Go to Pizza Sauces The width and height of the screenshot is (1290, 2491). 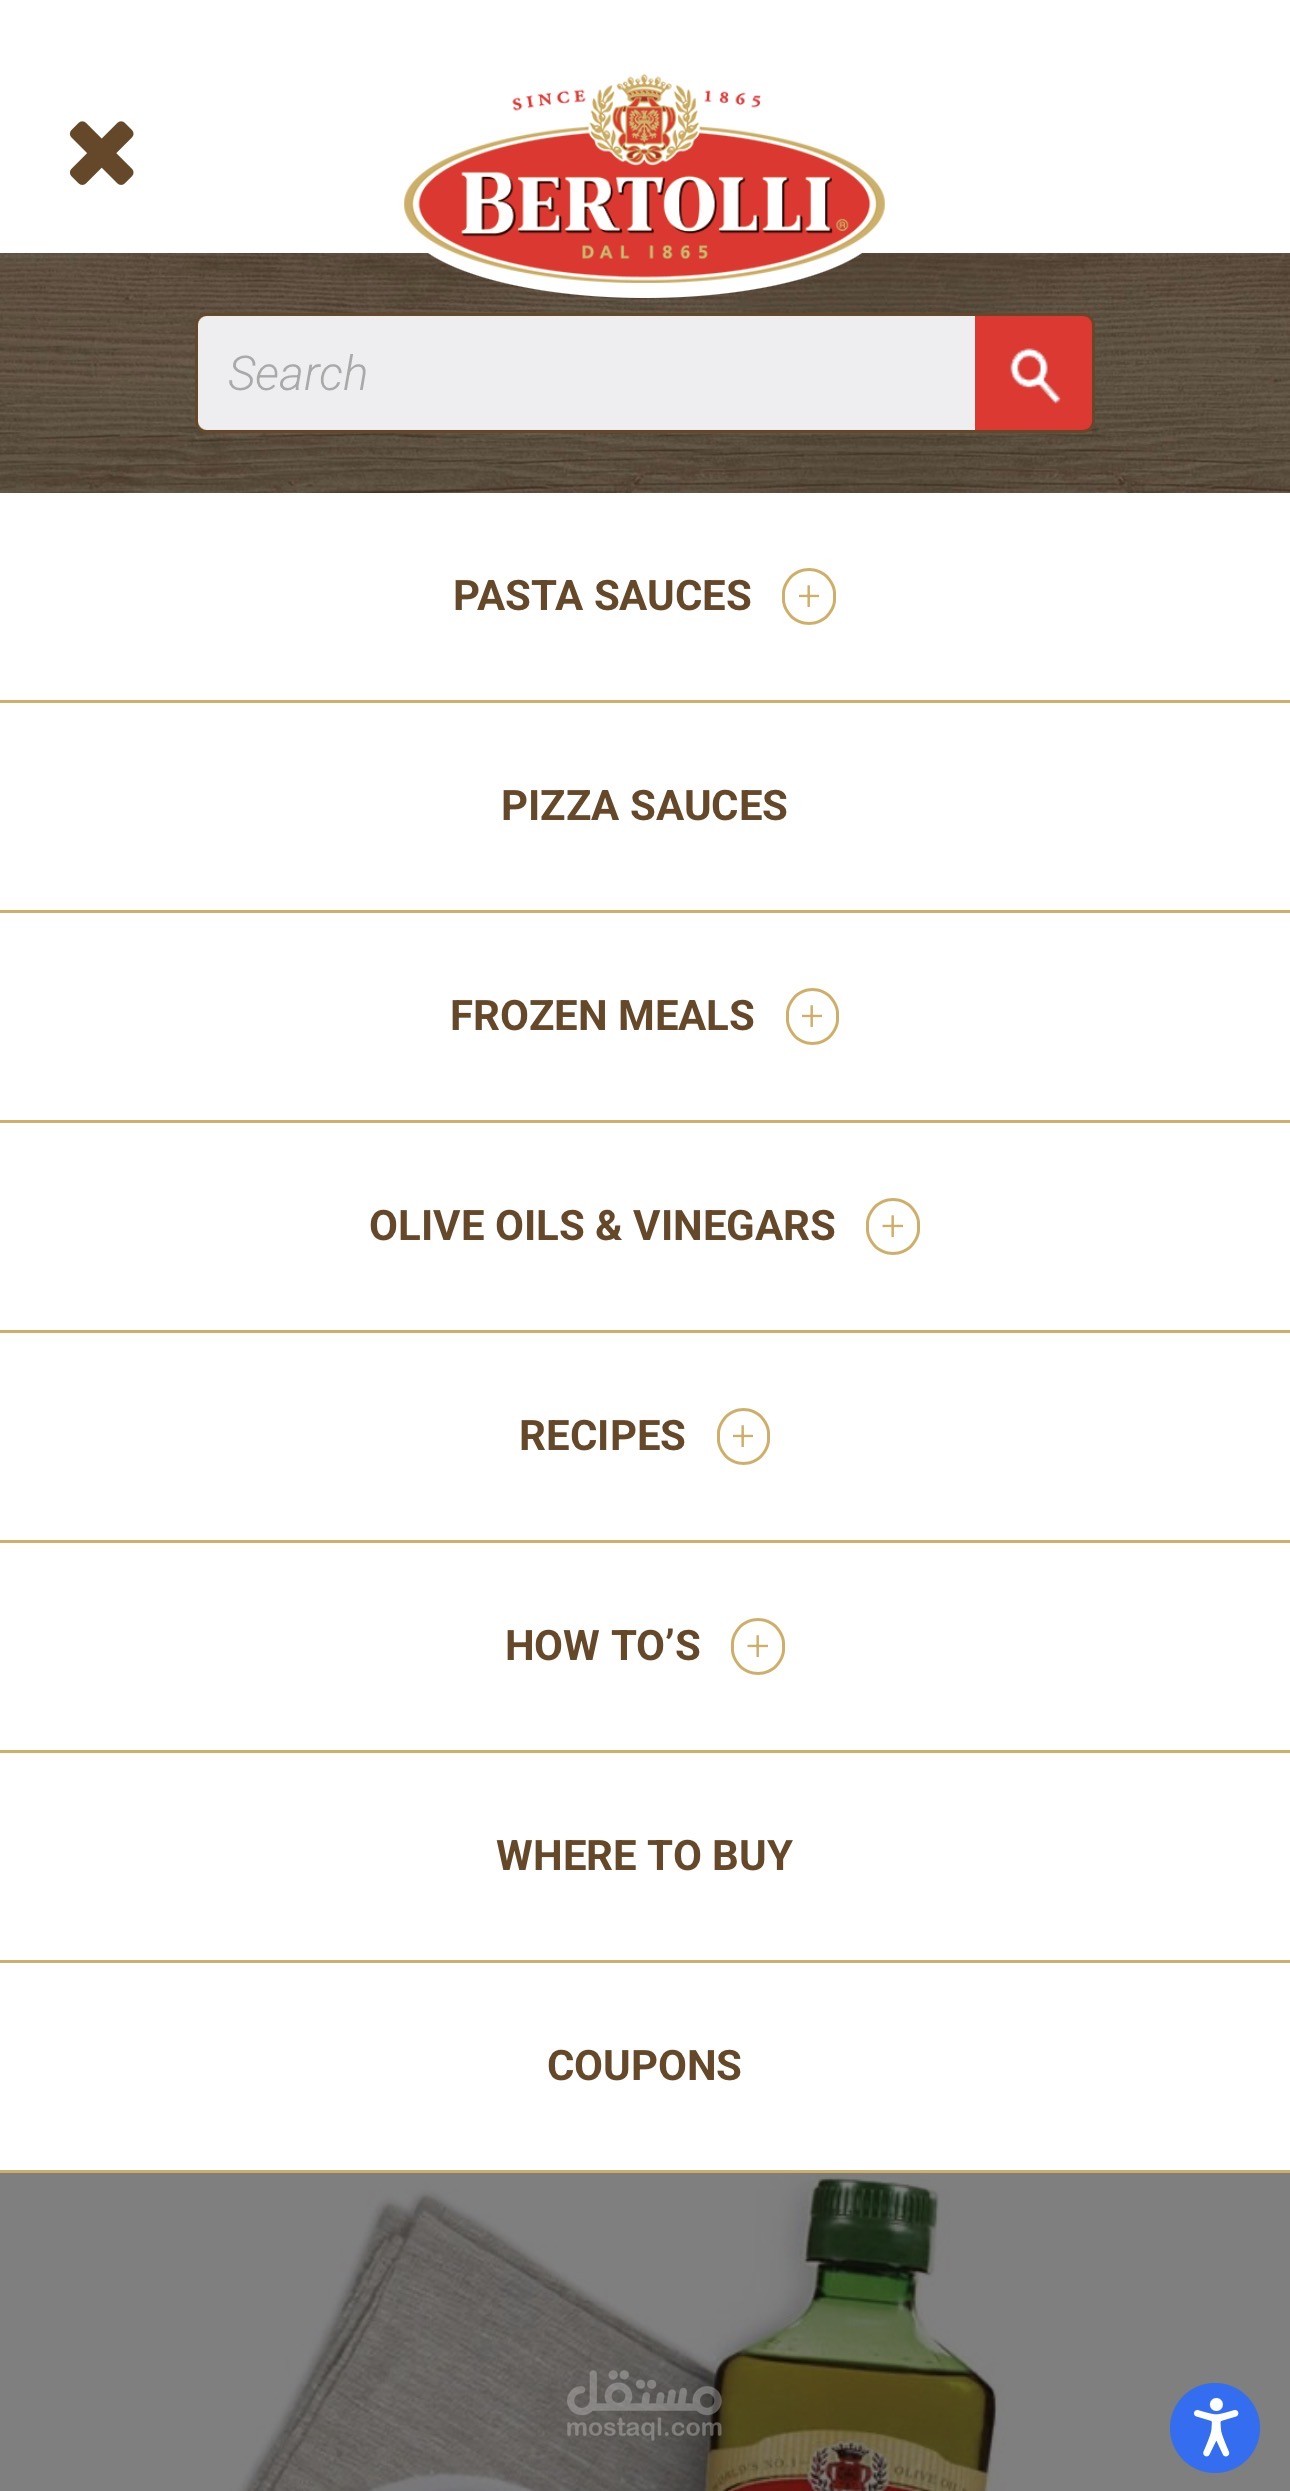coord(644,806)
